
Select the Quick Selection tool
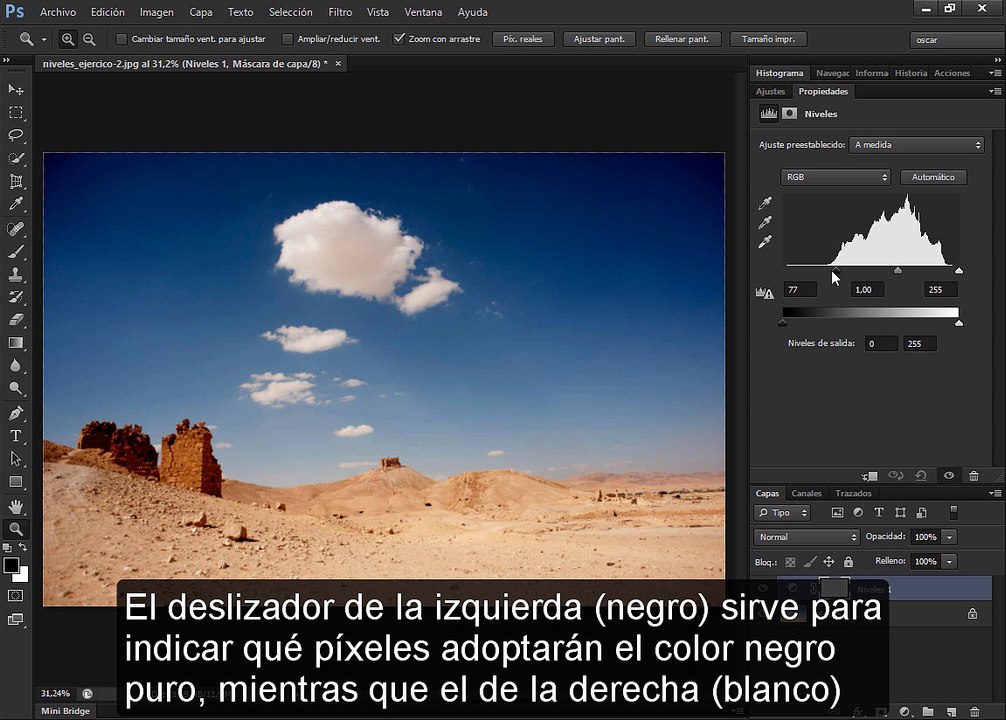[16, 158]
